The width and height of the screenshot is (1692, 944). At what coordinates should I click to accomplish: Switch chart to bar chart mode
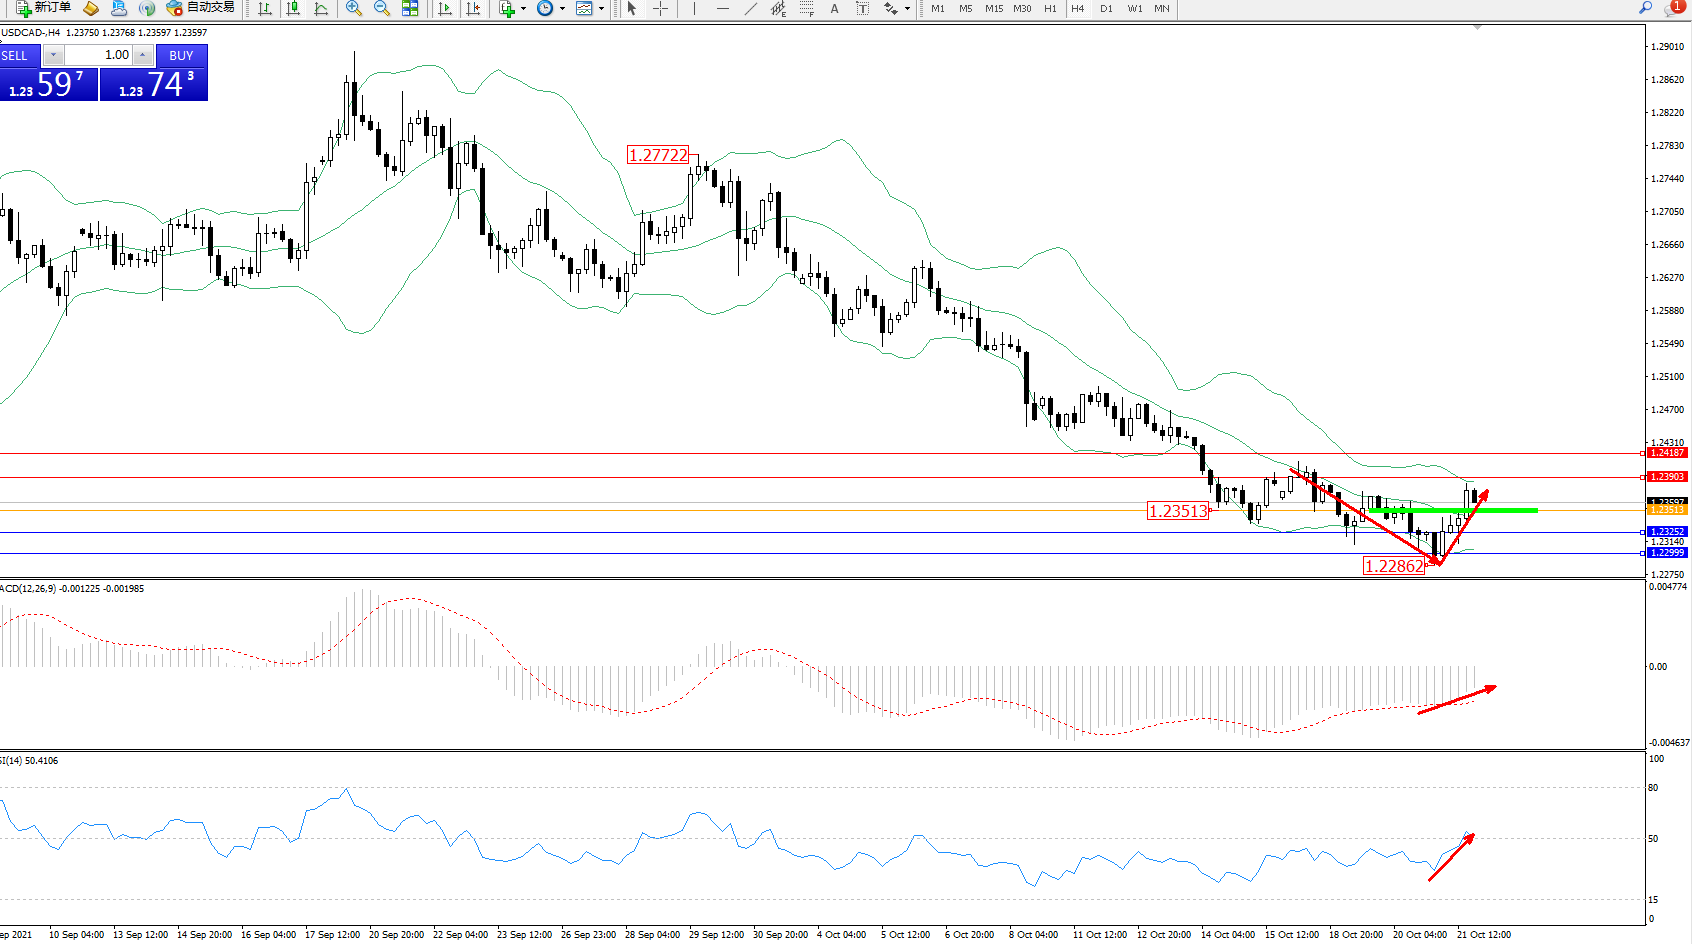[x=265, y=8]
